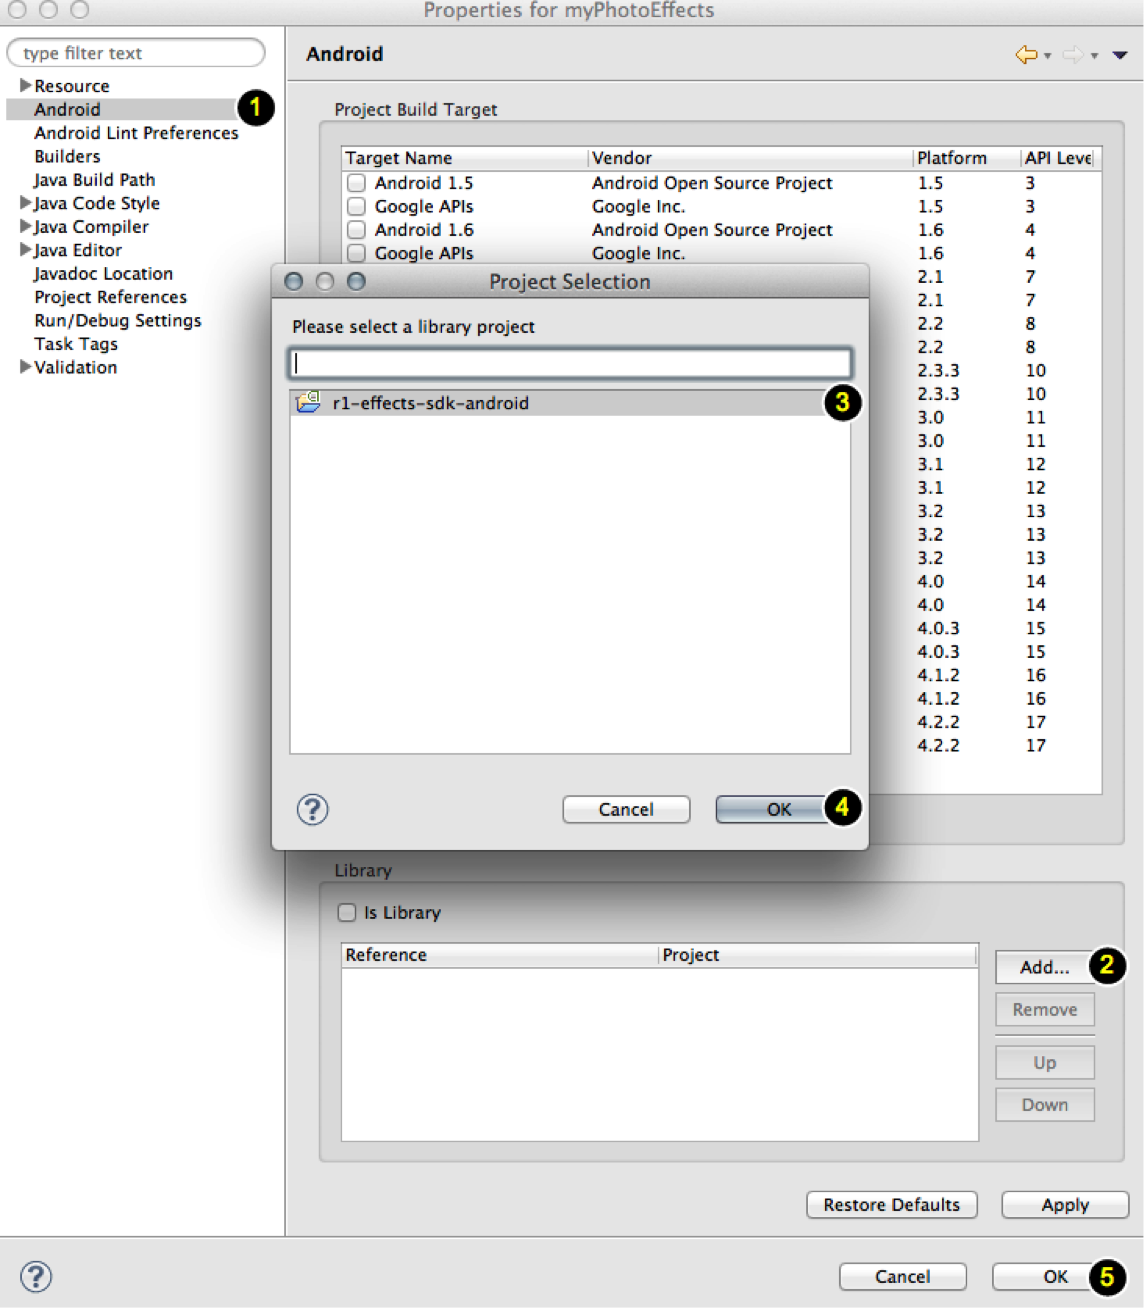The width and height of the screenshot is (1144, 1308).
Task: Select Android Lint Preferences
Action: tap(136, 133)
